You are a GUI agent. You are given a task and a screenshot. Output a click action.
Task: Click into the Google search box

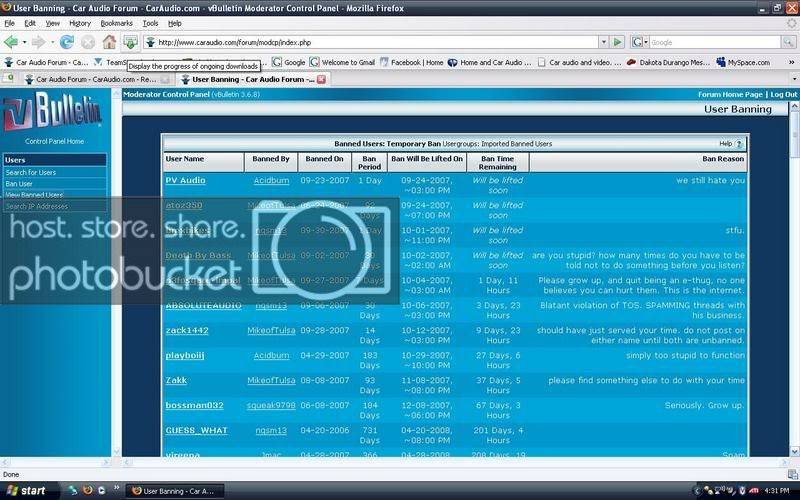tap(715, 42)
